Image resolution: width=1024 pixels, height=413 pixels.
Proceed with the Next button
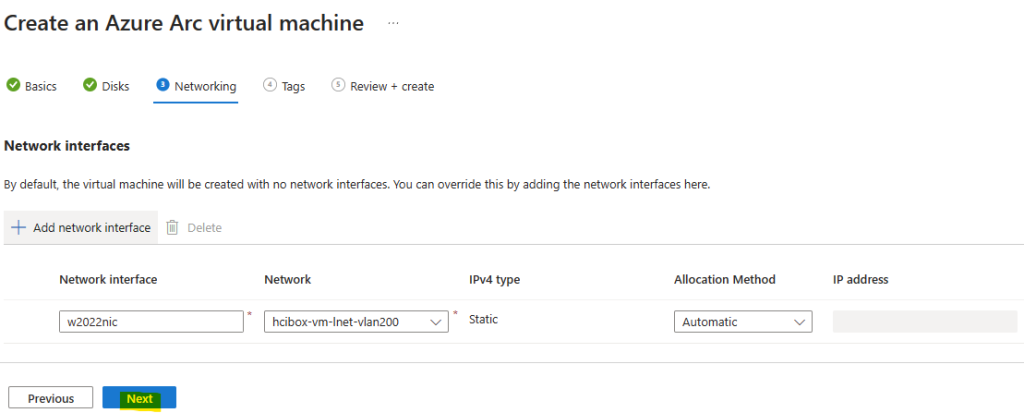coord(139,398)
